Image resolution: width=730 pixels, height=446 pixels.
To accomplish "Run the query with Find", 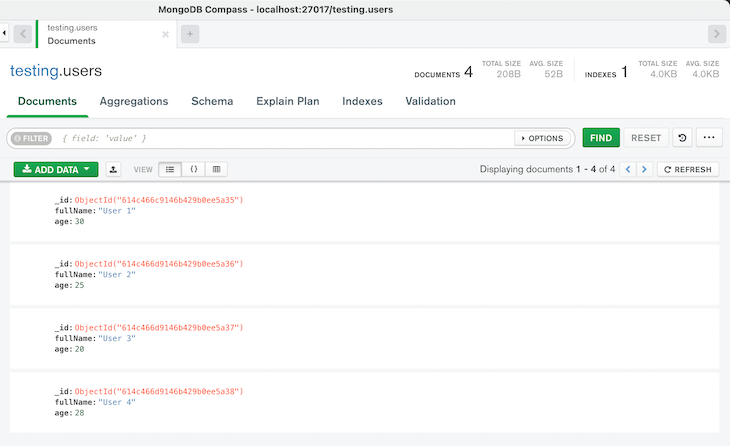I will click(601, 138).
